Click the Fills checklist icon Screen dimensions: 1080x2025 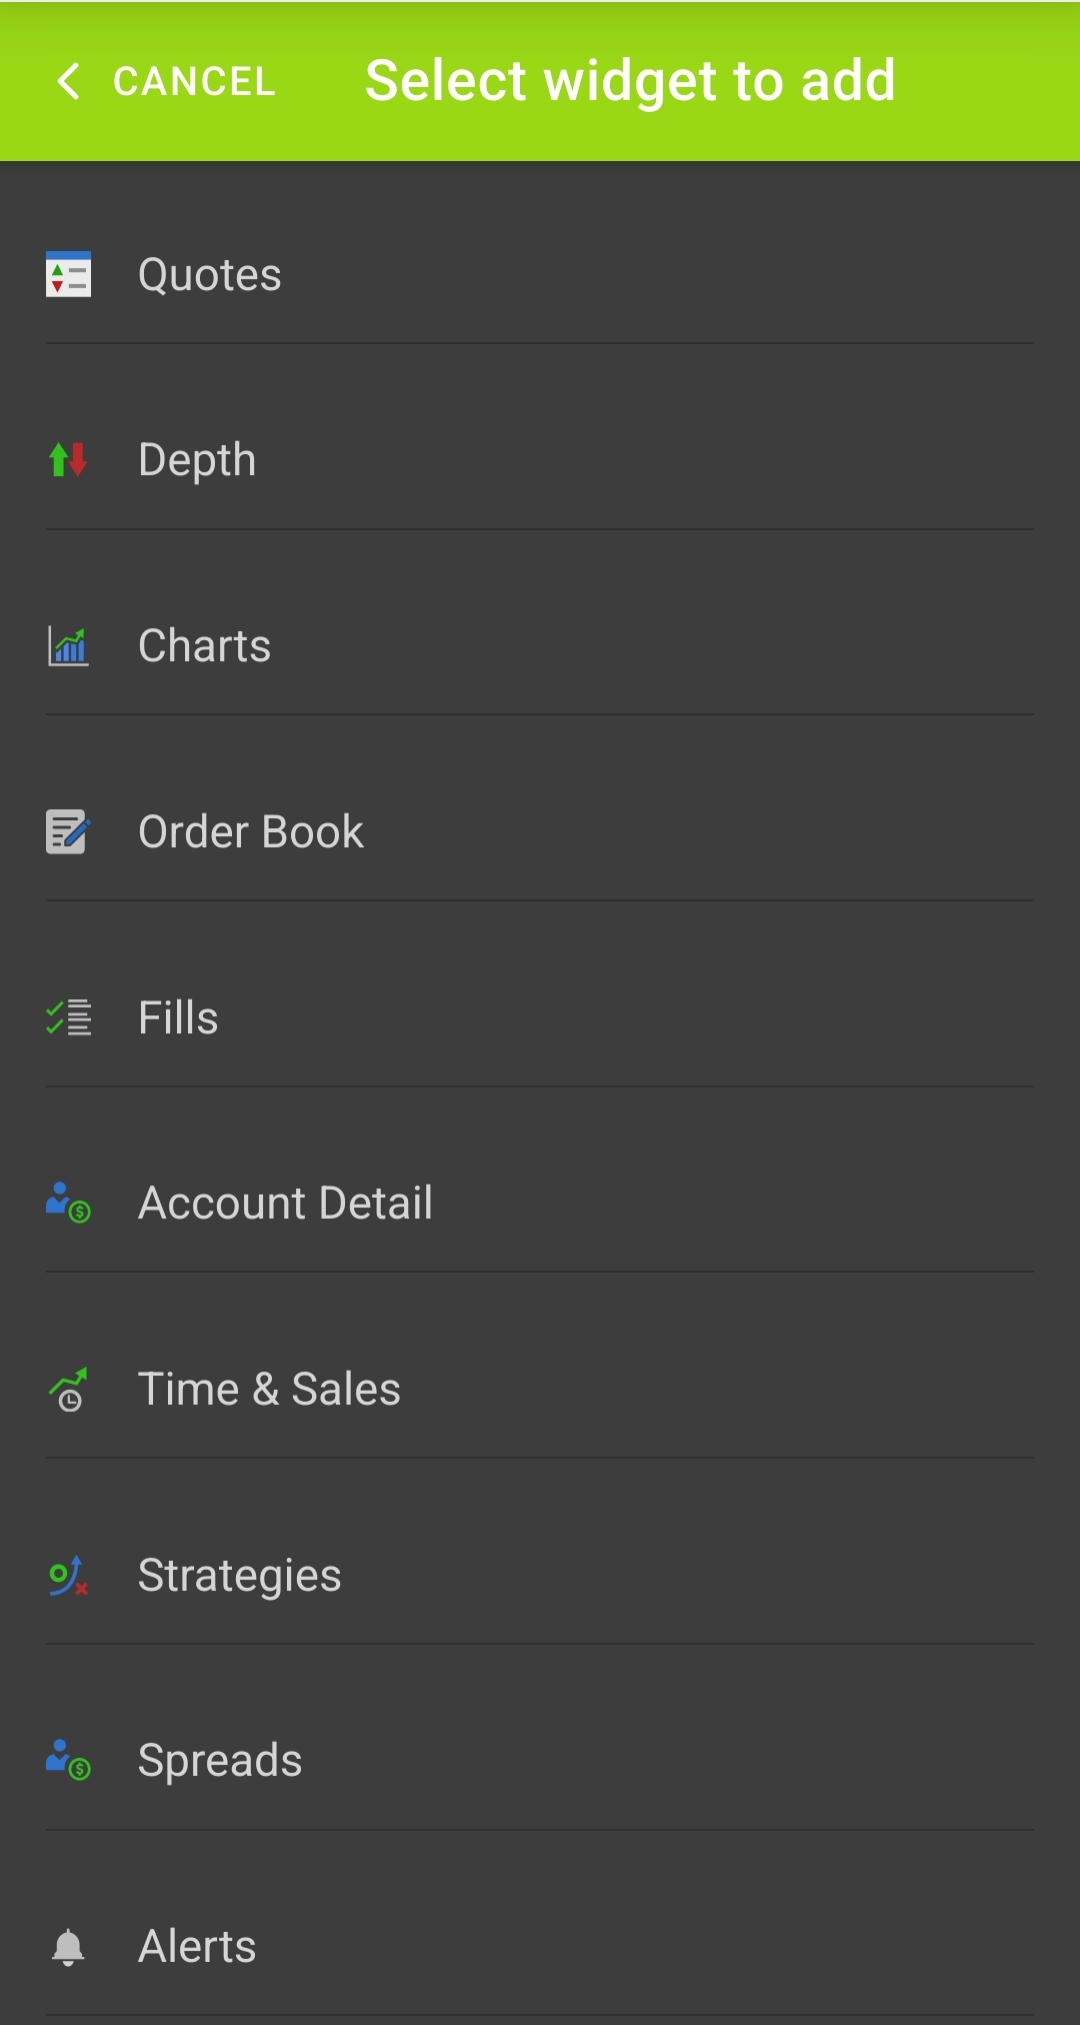tap(68, 1018)
